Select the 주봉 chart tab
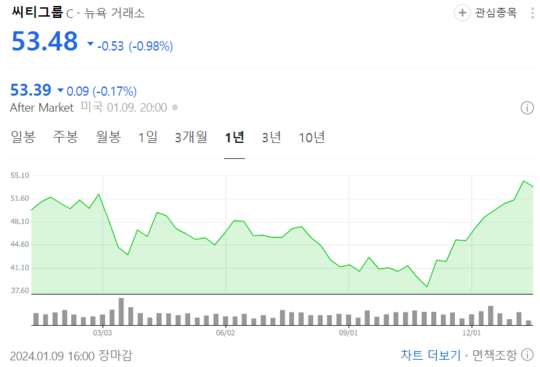The height and width of the screenshot is (367, 540). [x=65, y=137]
